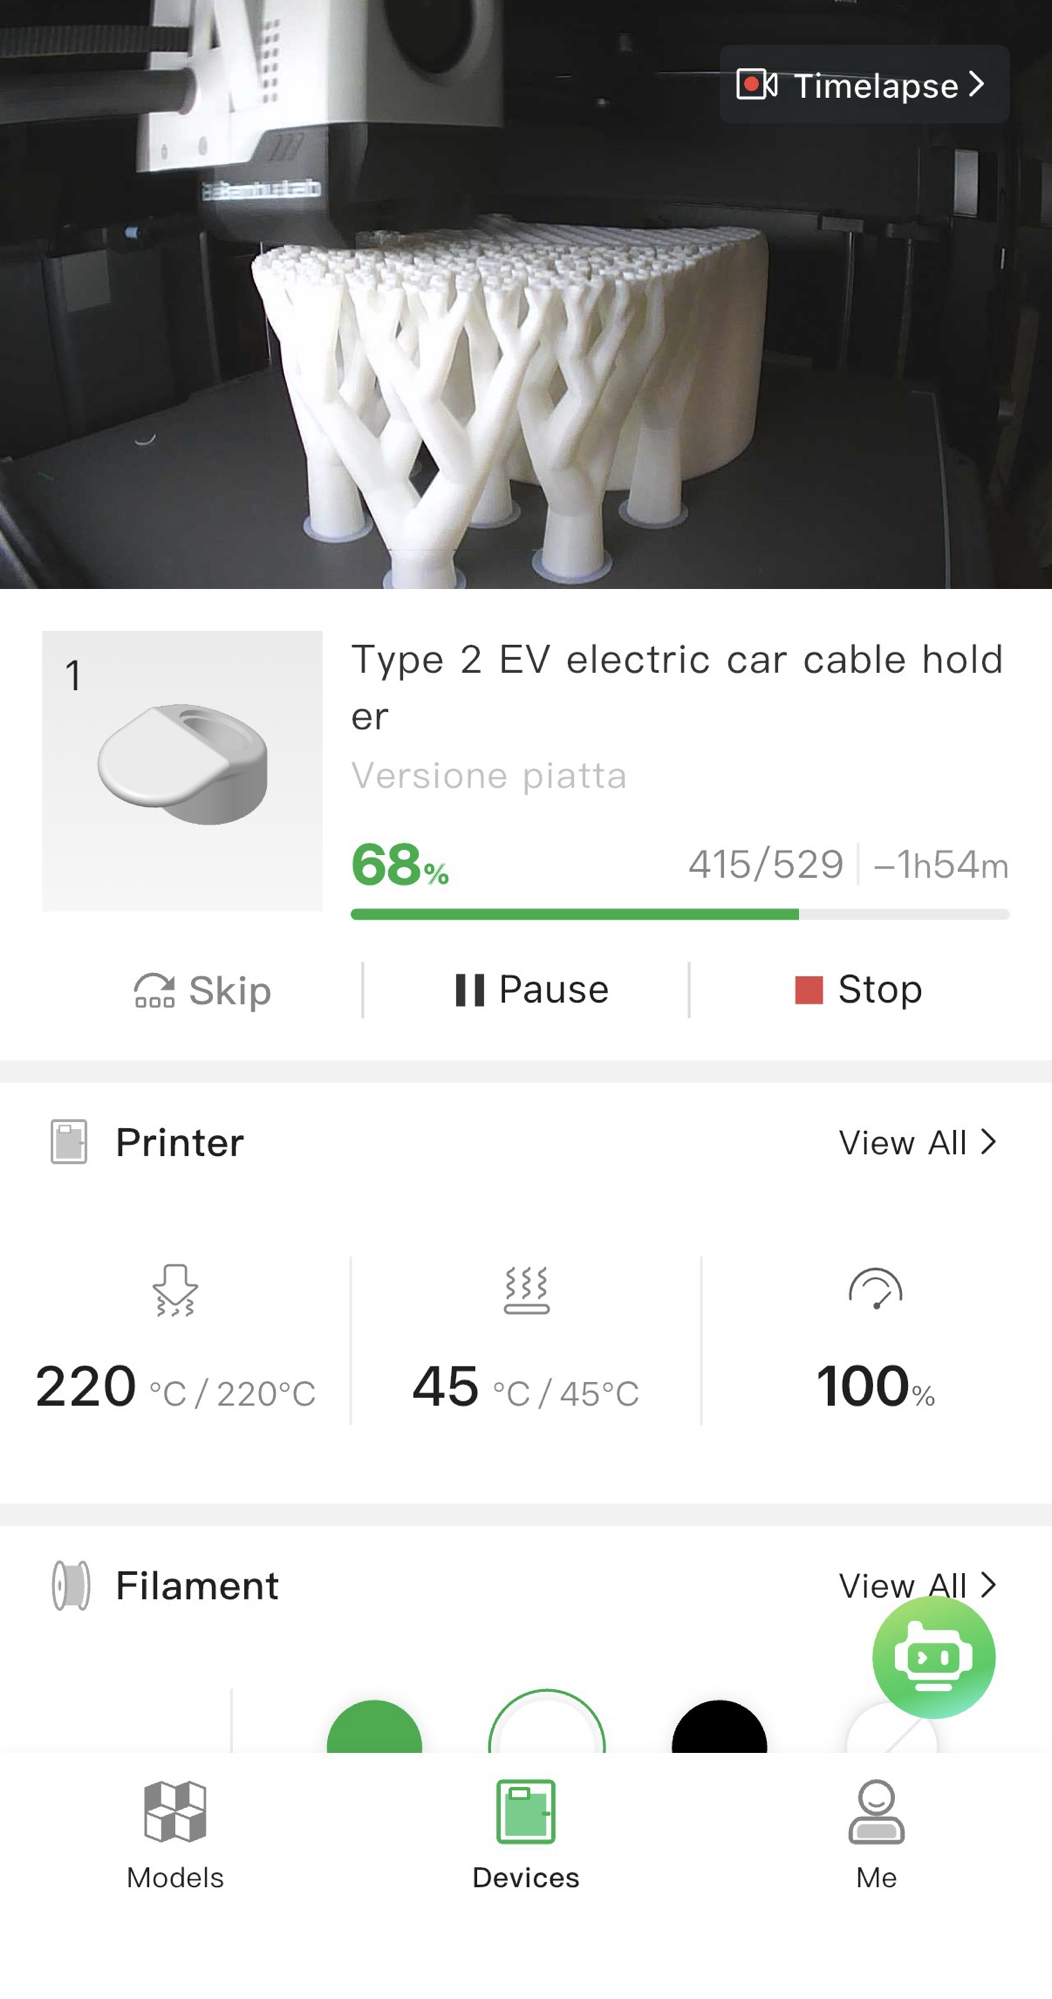The image size is (1052, 1999).
Task: Tap the heated bed temperature icon
Action: click(526, 1289)
